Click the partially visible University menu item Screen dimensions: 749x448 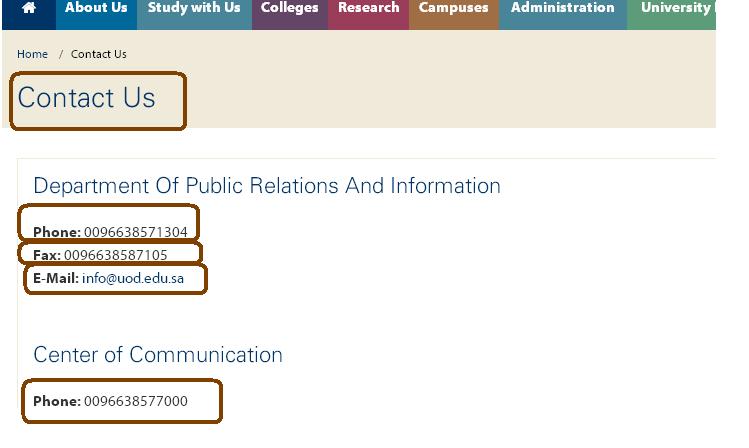675,8
